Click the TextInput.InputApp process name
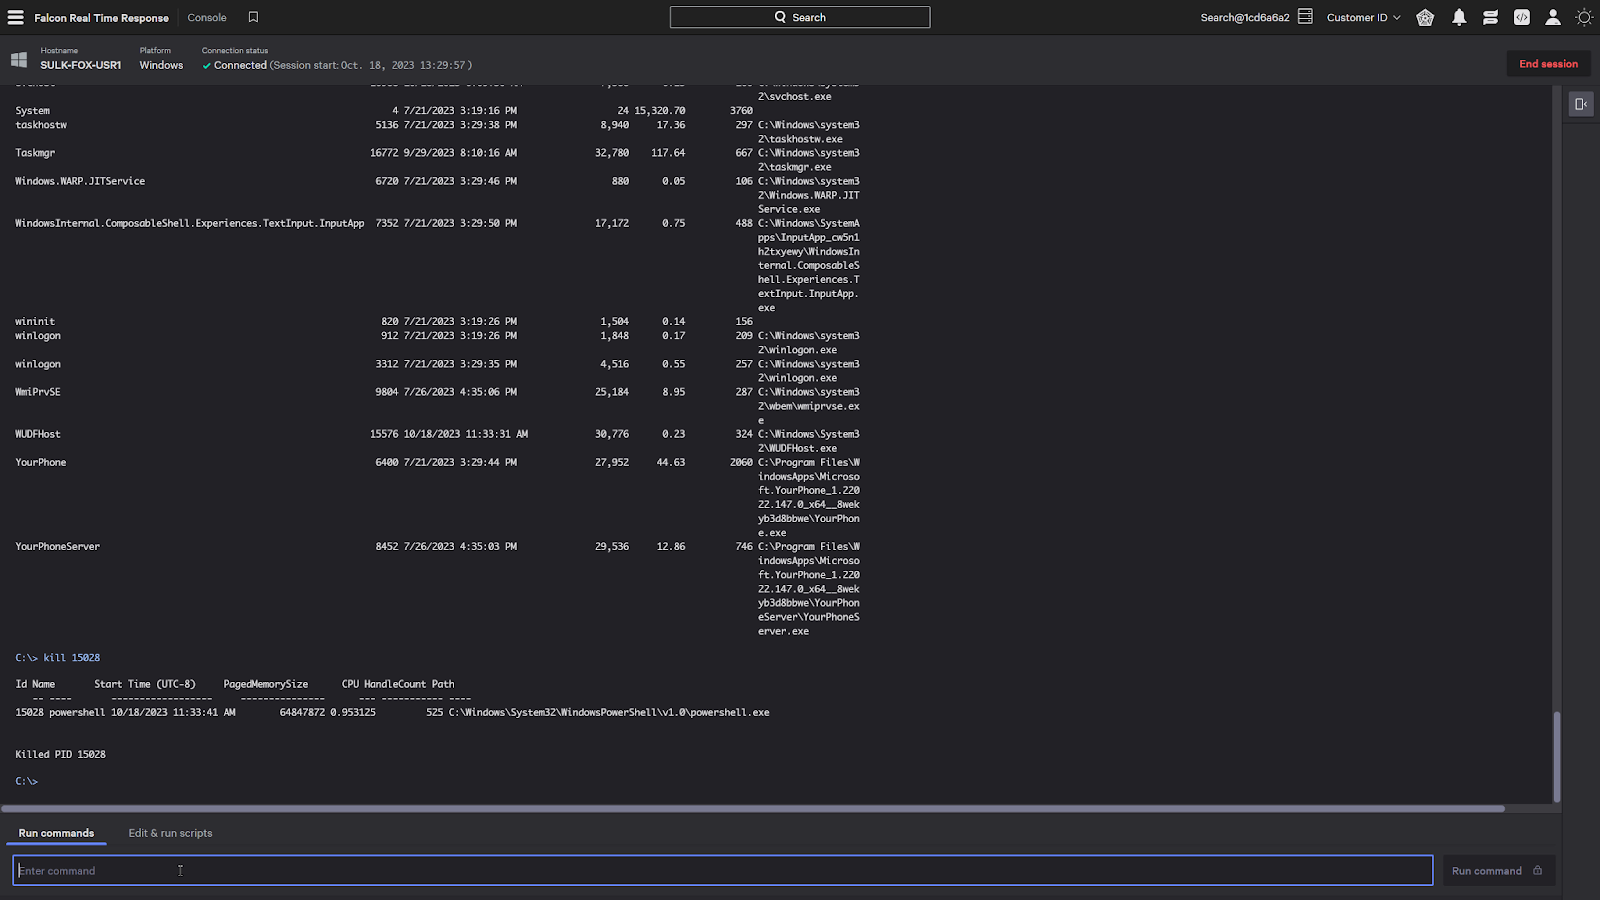 coord(190,223)
